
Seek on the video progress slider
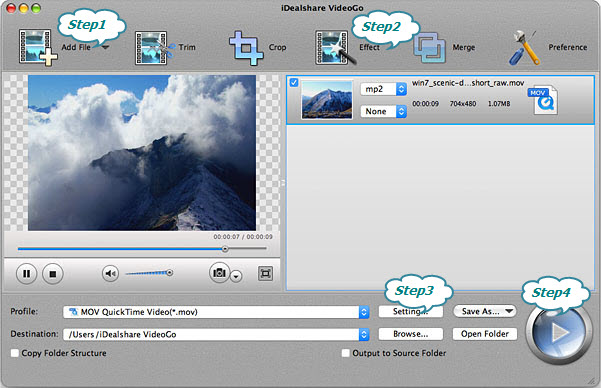142,249
